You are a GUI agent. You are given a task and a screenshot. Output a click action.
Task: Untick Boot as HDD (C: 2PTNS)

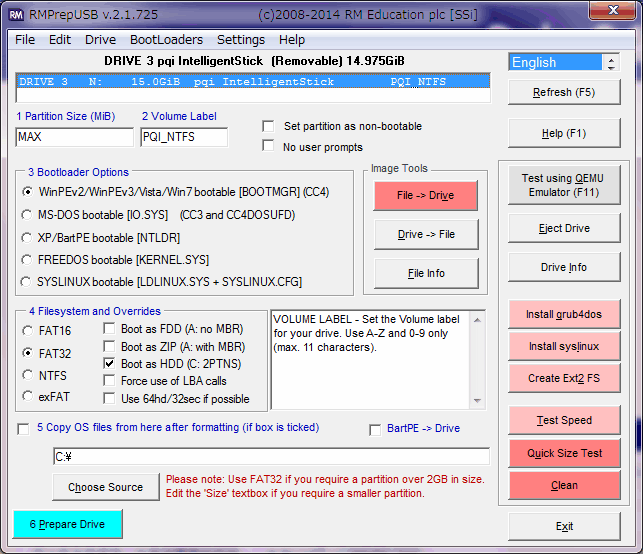(109, 363)
